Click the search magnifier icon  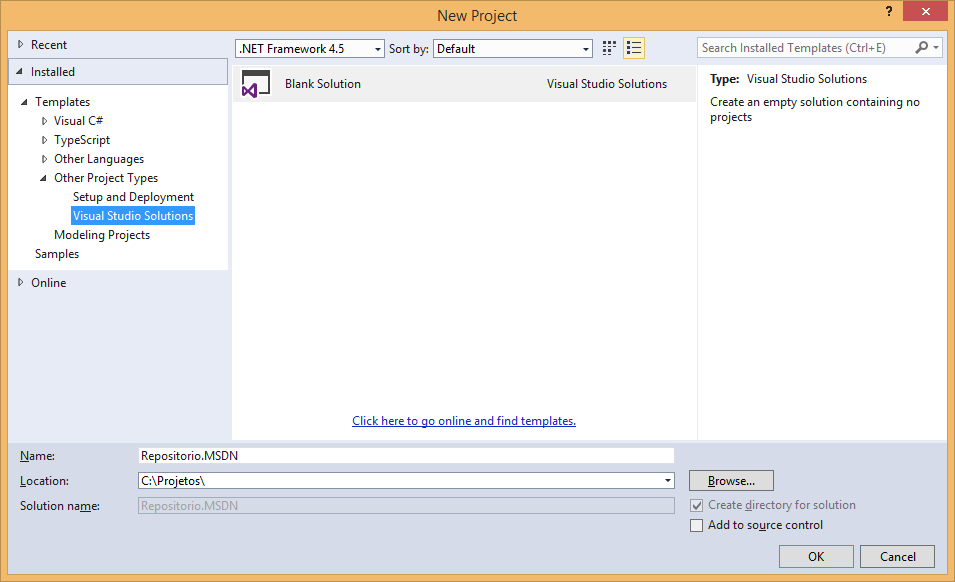(x=922, y=47)
